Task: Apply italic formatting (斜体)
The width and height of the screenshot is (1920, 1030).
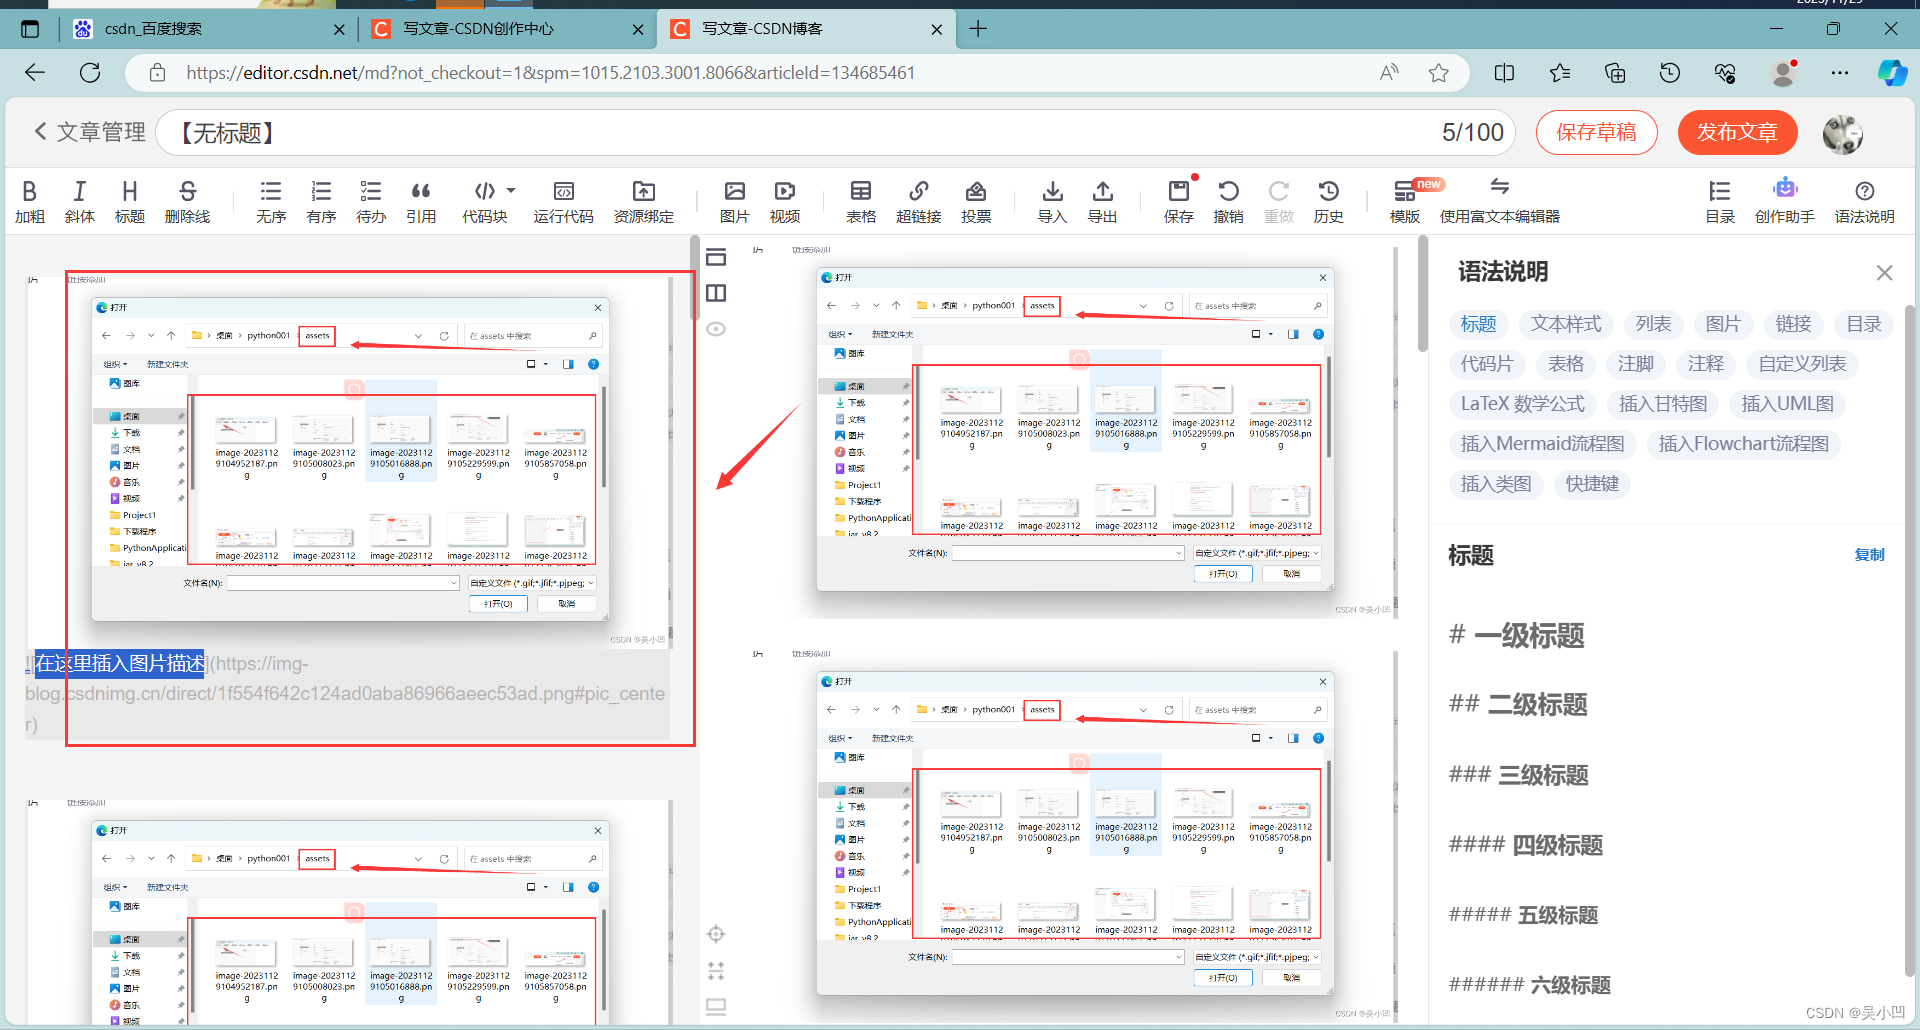Action: [x=80, y=201]
